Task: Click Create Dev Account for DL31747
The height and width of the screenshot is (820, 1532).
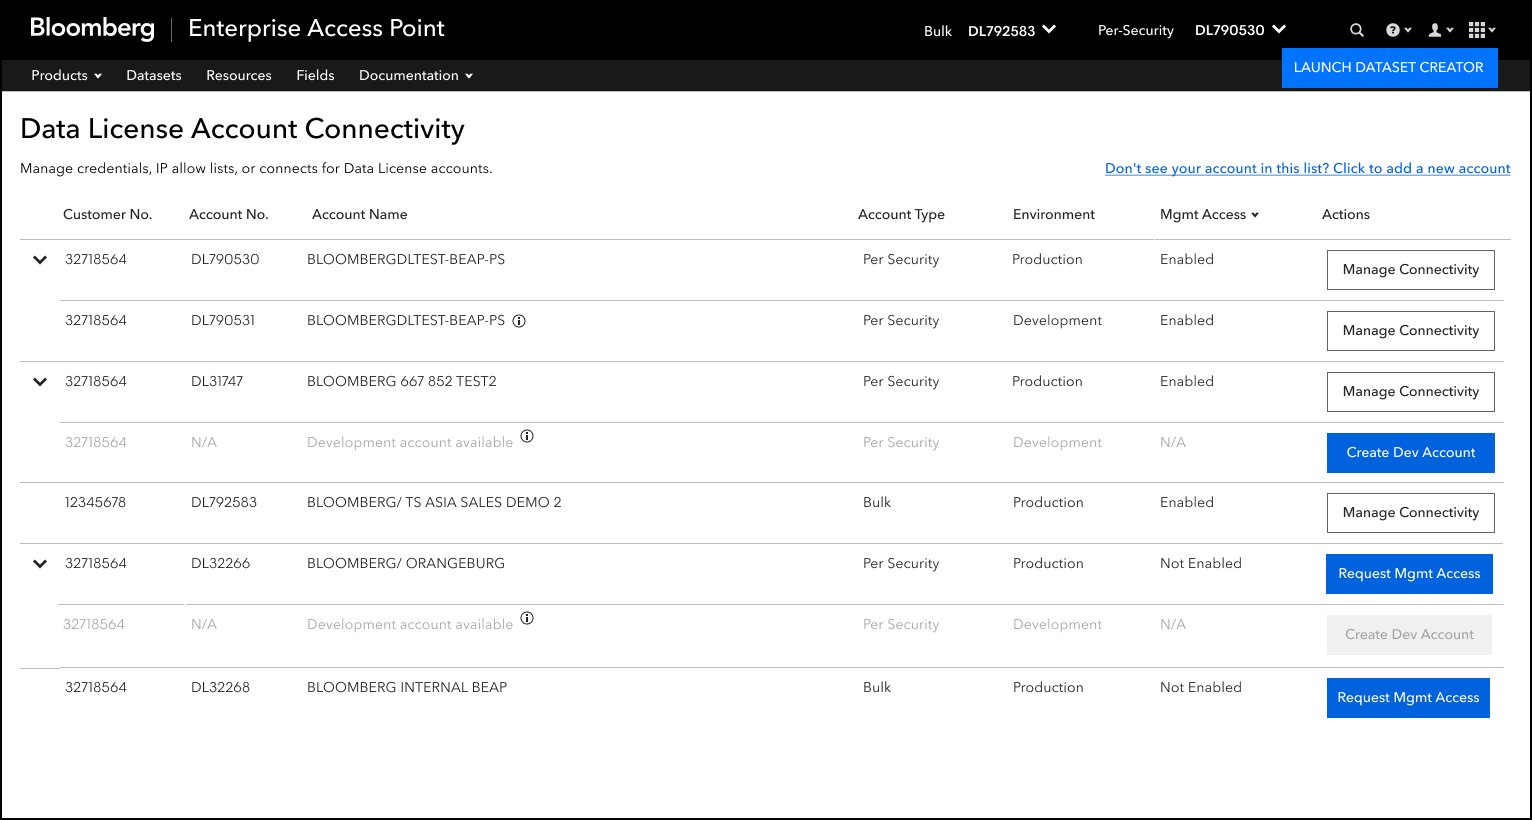Action: point(1410,452)
